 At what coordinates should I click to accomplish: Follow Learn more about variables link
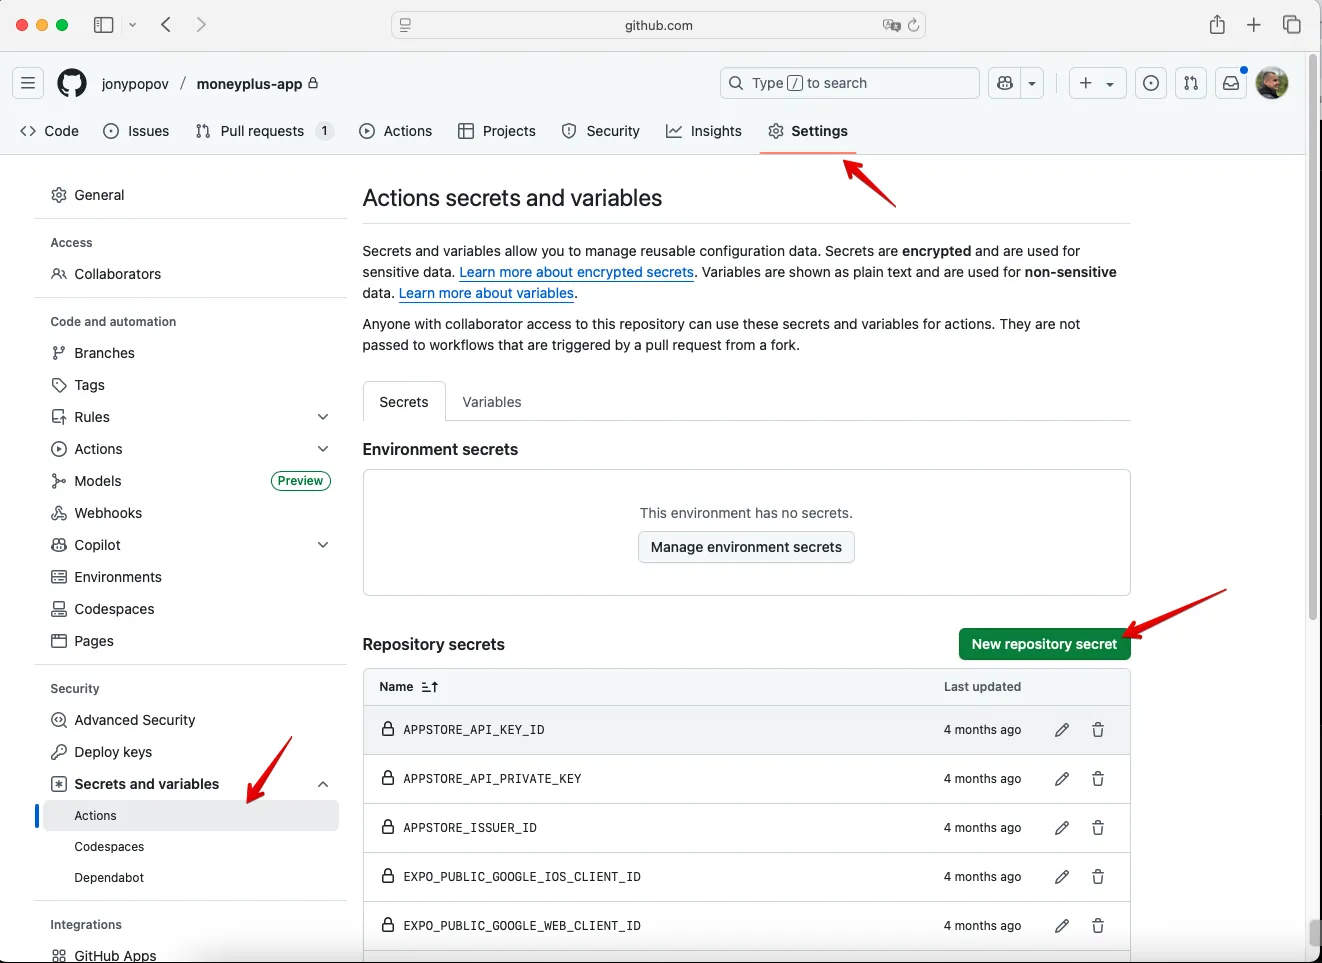tap(486, 293)
